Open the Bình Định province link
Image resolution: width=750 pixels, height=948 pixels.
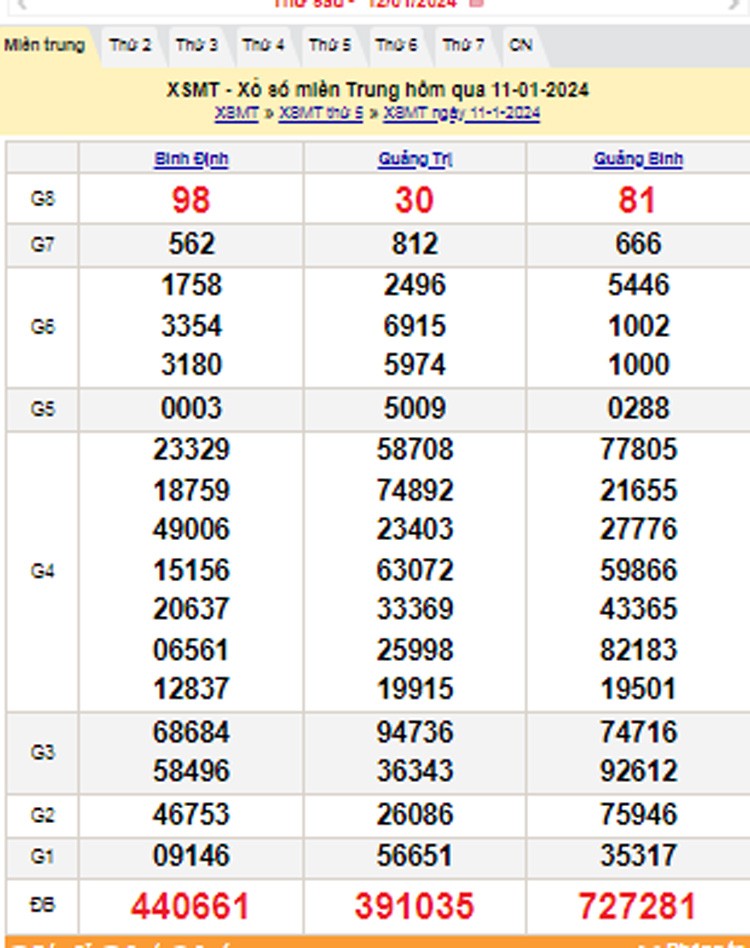click(191, 159)
